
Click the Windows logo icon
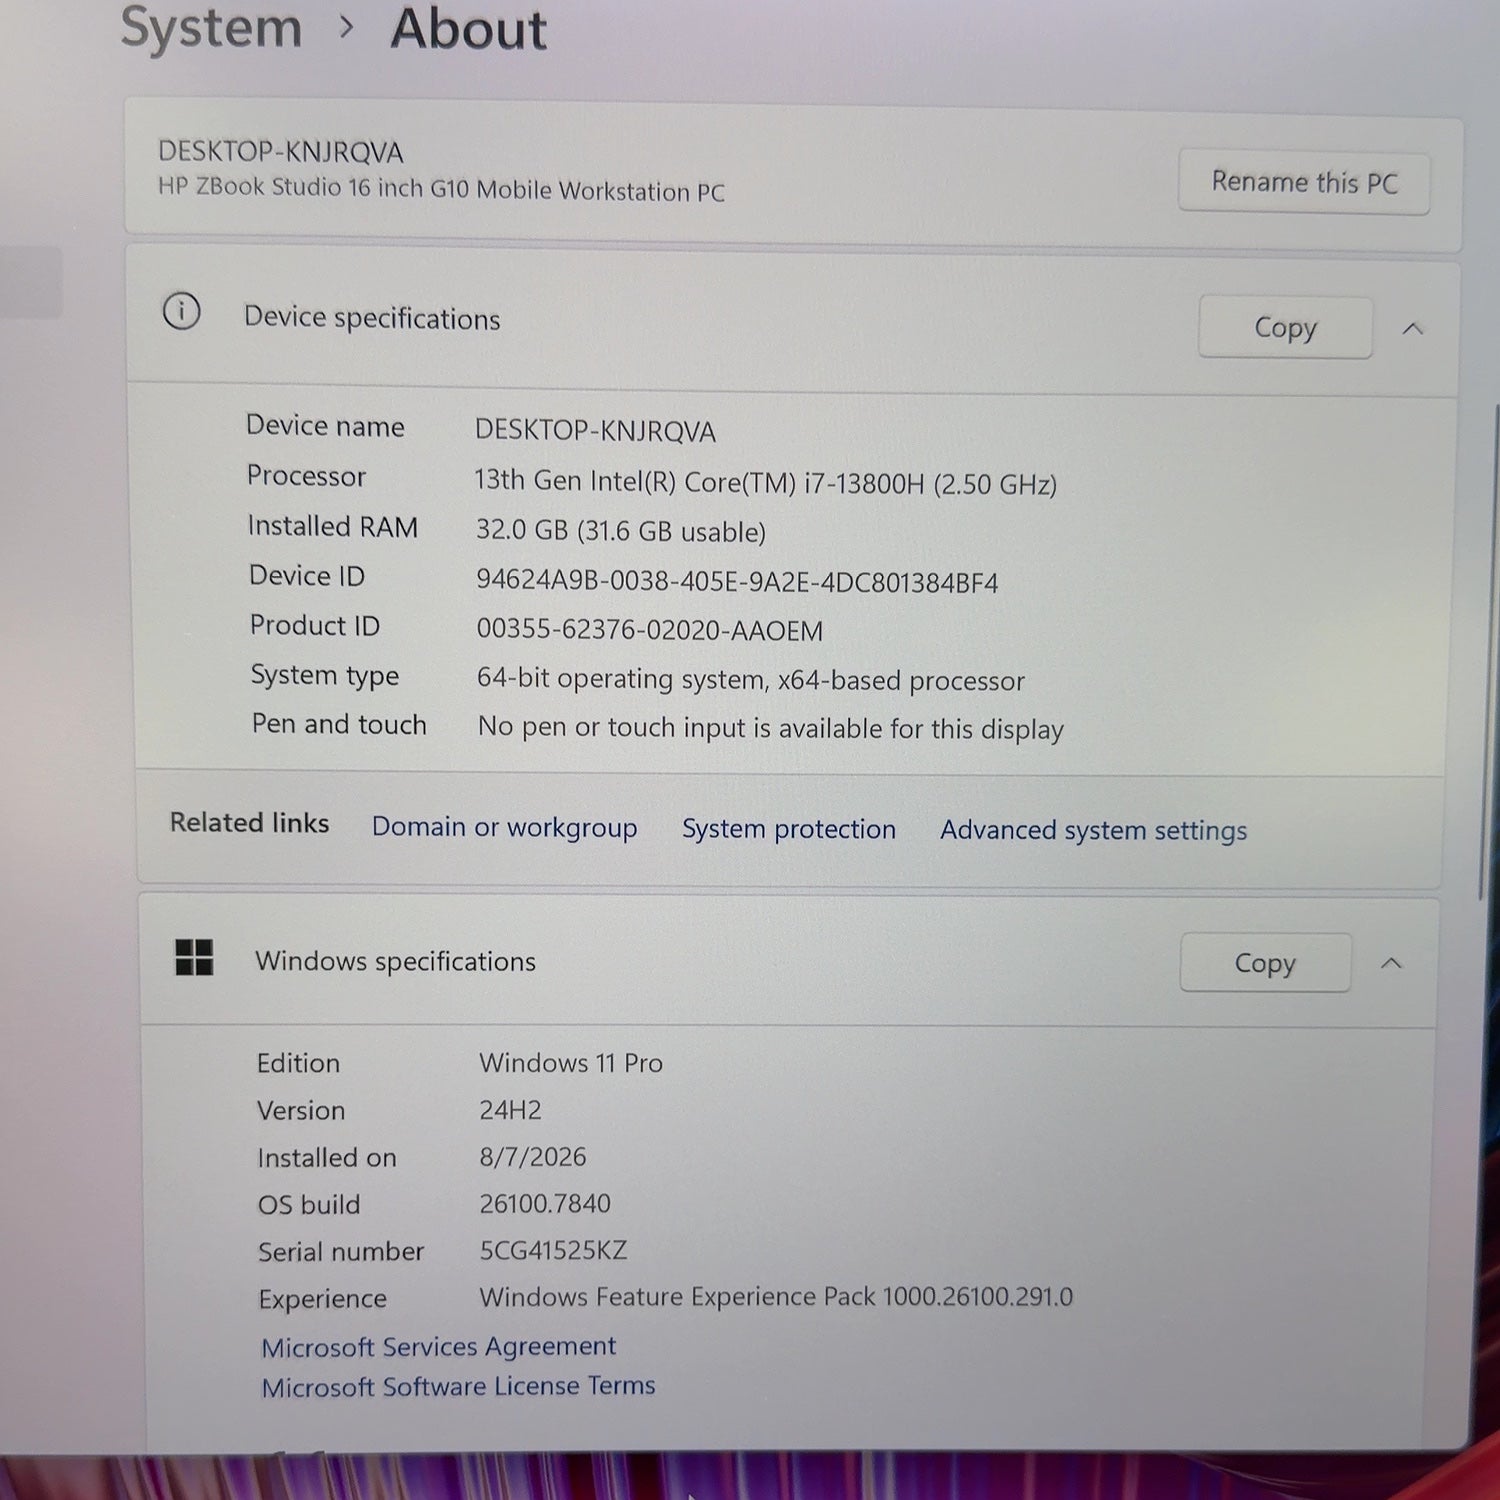pos(194,957)
